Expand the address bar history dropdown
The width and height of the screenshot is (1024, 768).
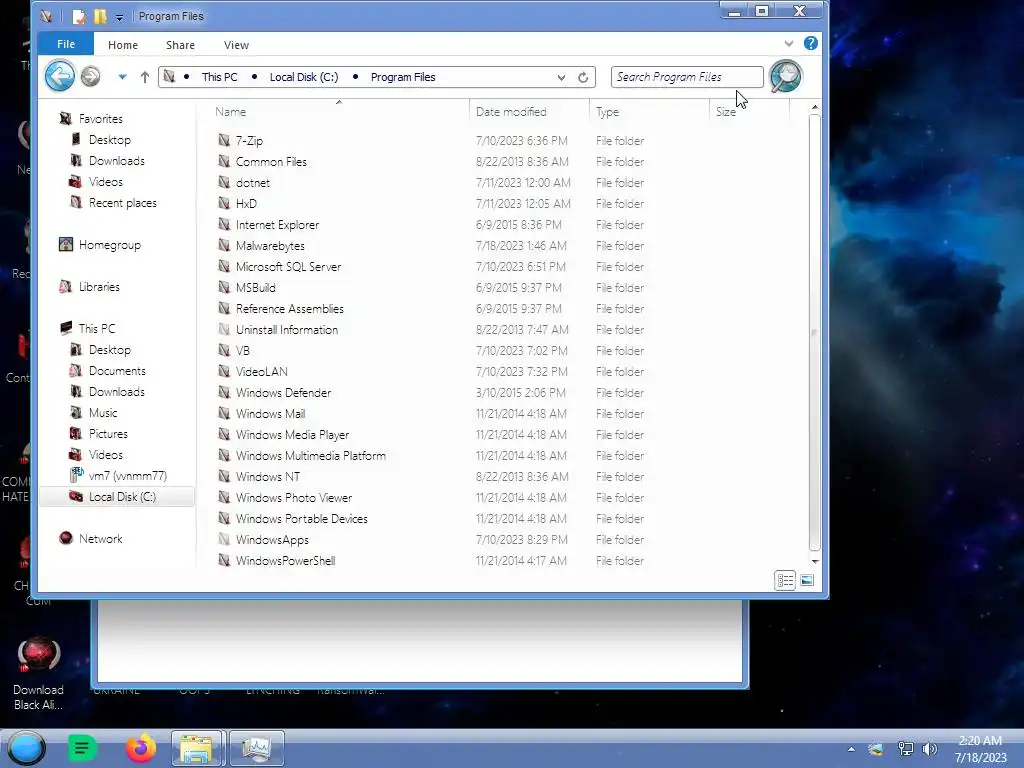coord(561,77)
